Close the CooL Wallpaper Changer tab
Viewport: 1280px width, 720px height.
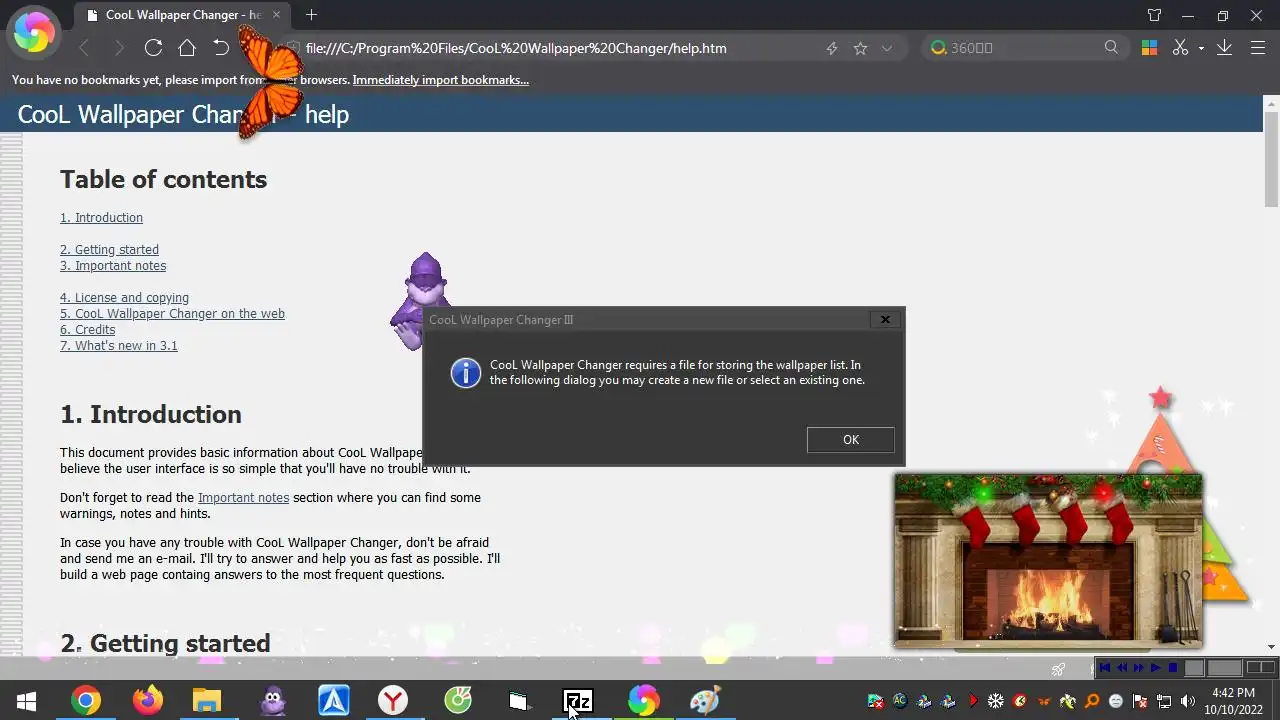tap(276, 15)
